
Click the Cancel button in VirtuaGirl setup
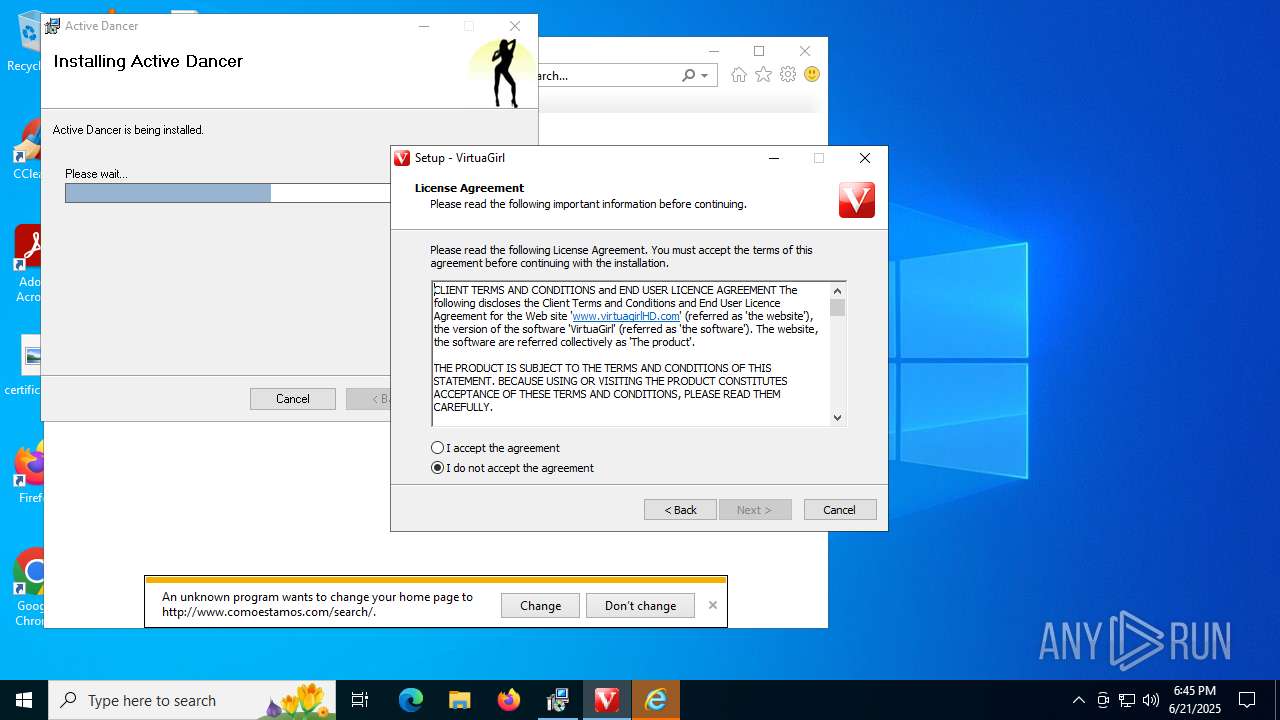pos(840,510)
